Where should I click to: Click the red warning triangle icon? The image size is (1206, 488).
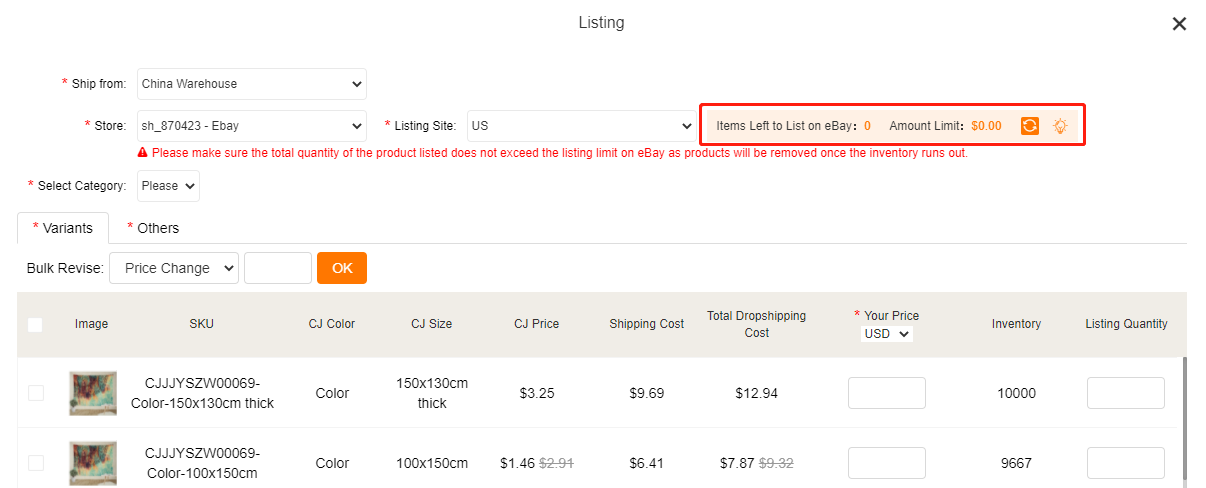click(143, 153)
